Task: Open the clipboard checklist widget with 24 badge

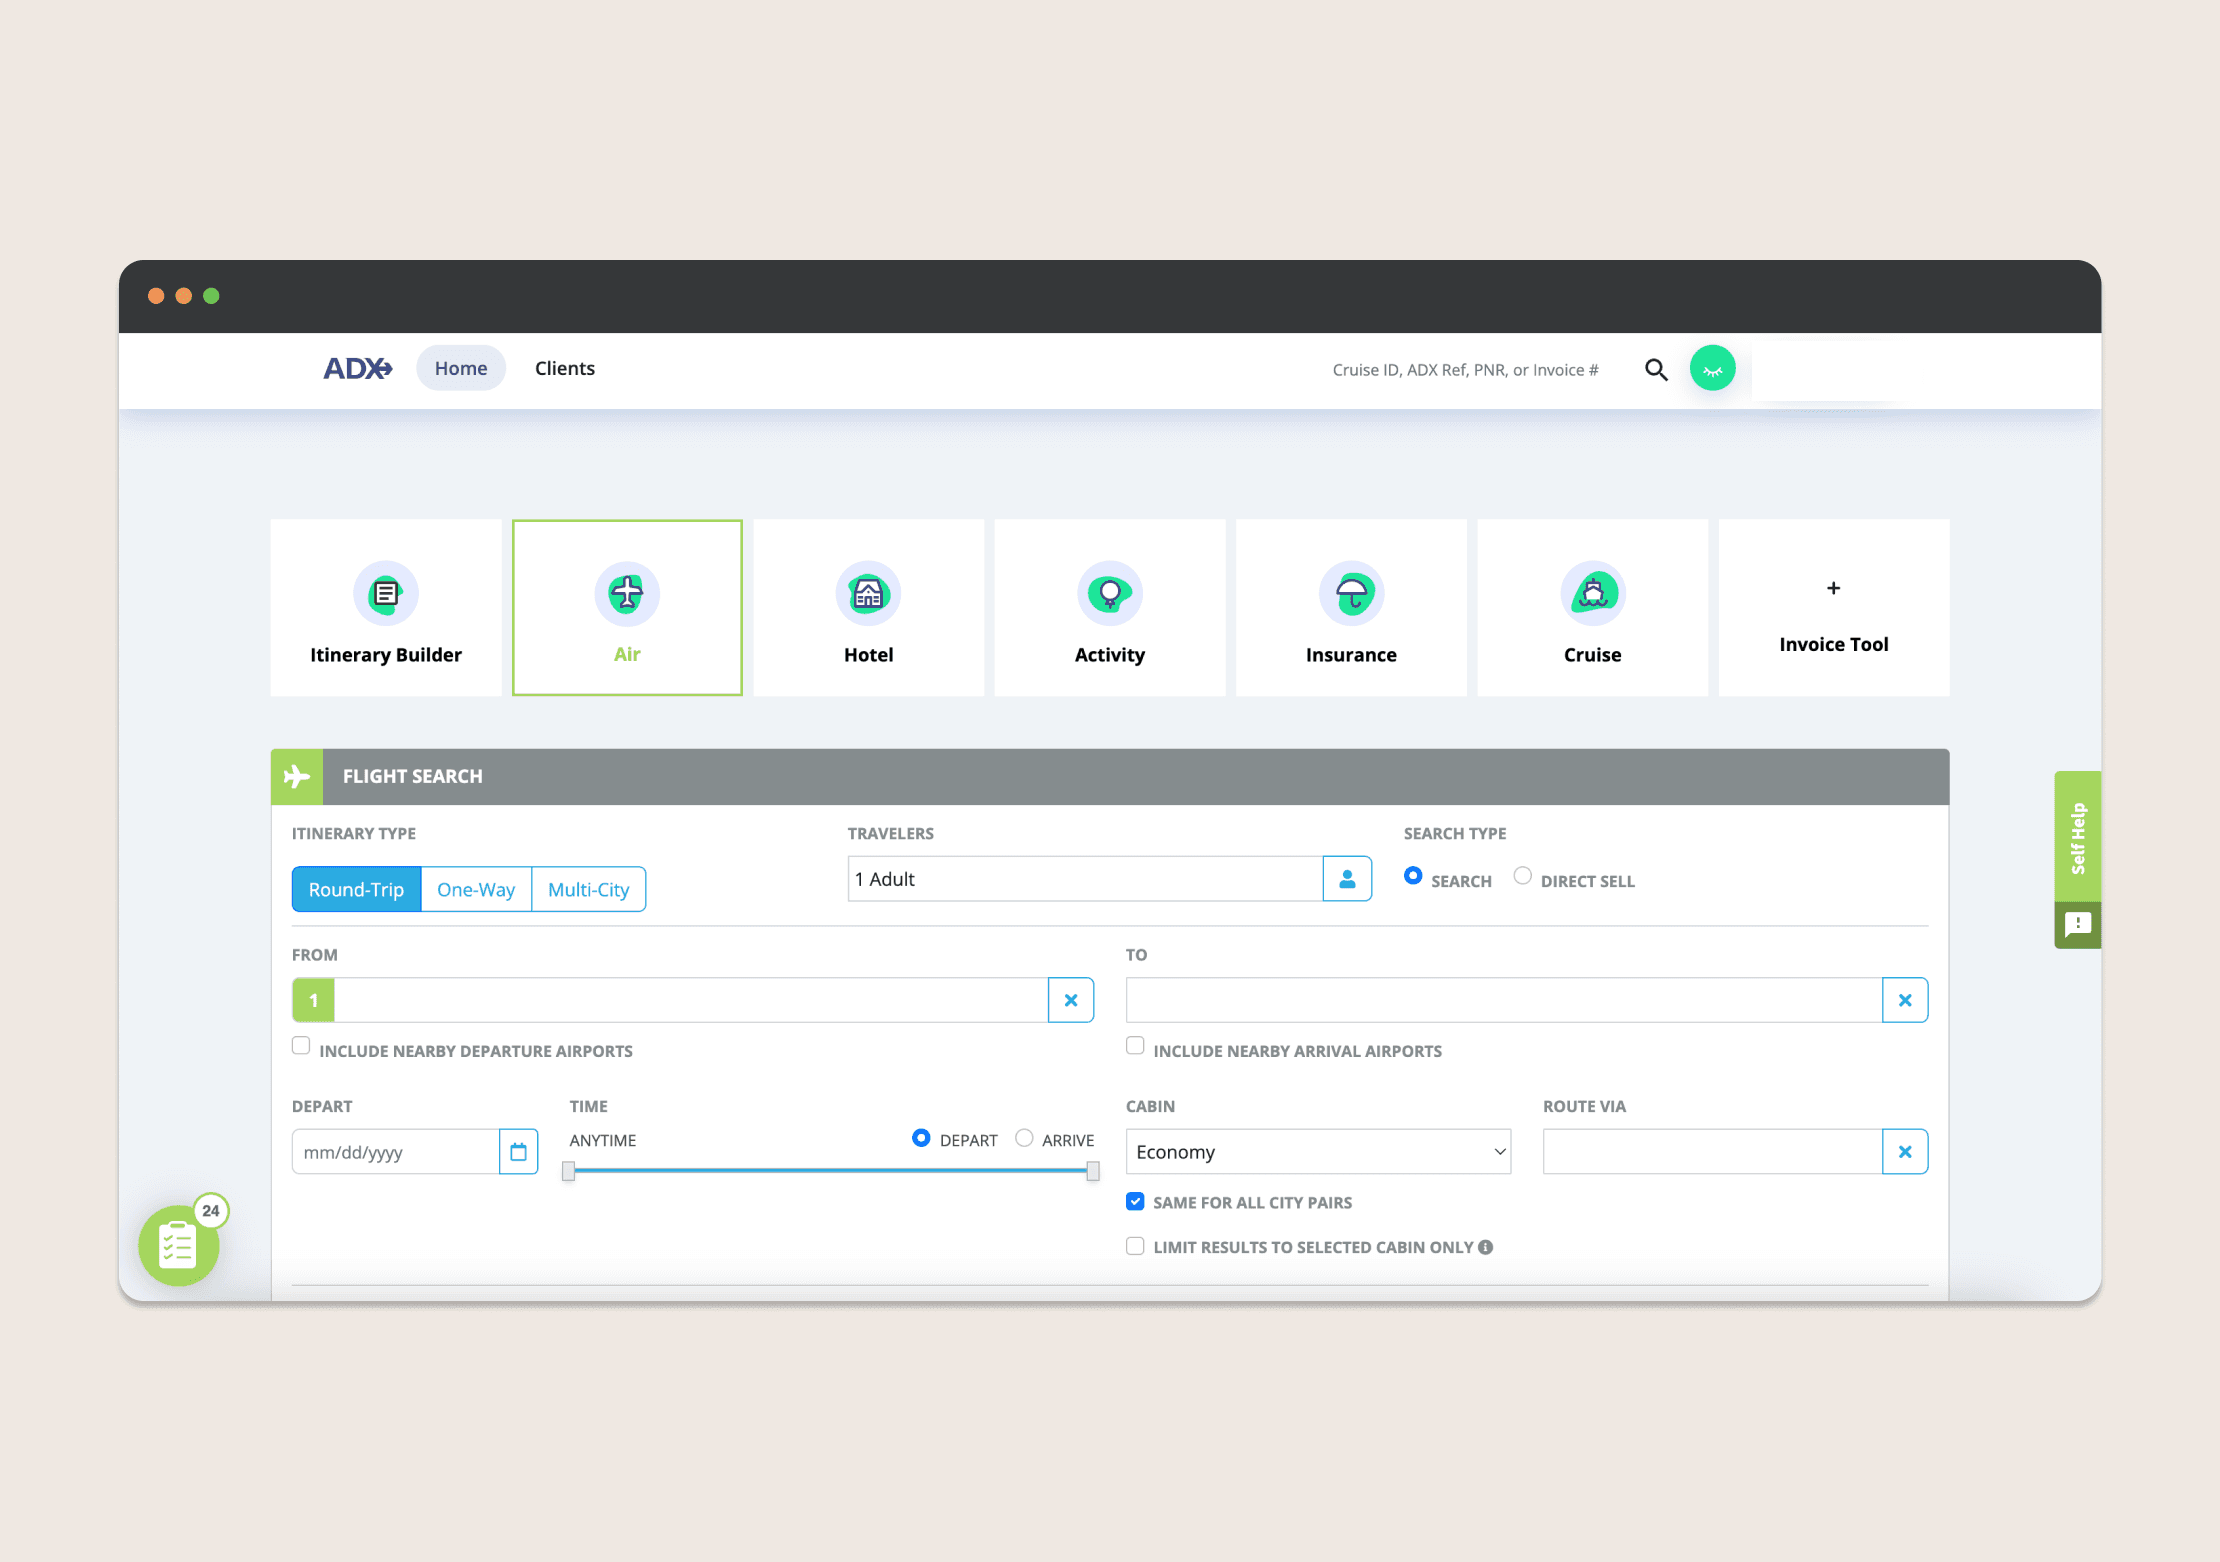Action: click(x=179, y=1246)
